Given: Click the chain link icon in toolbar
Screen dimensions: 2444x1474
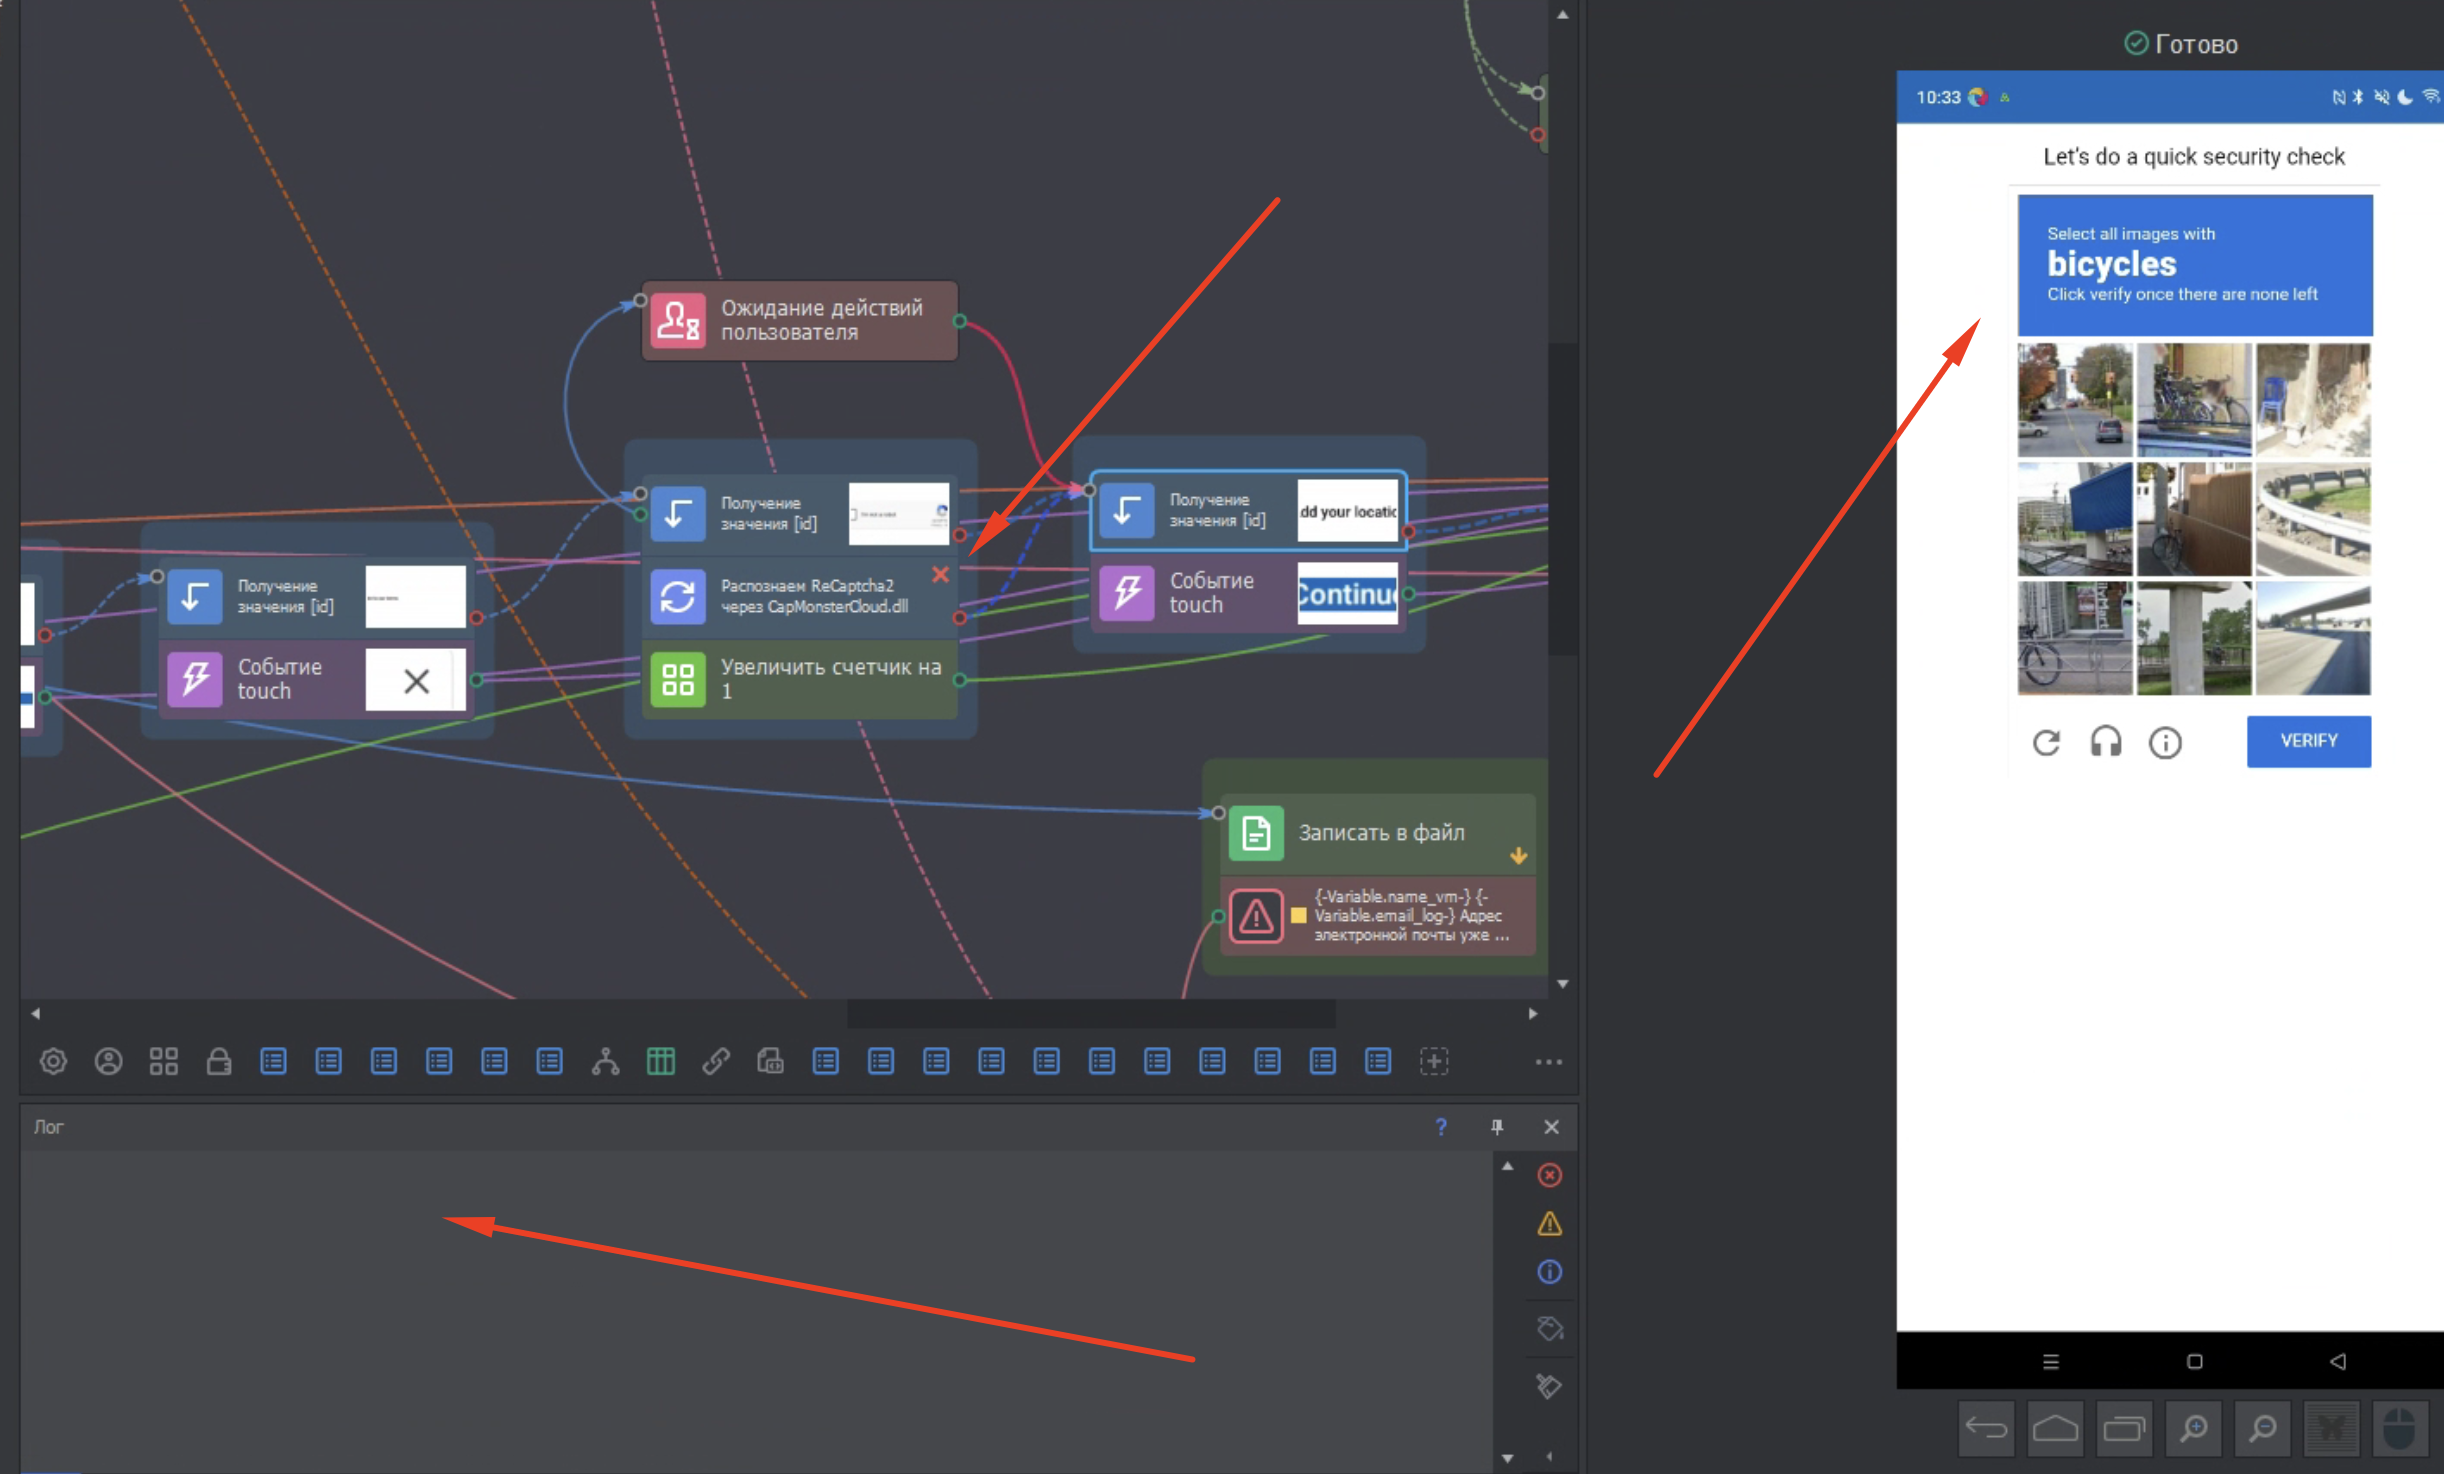Looking at the screenshot, I should pyautogui.click(x=716, y=1061).
